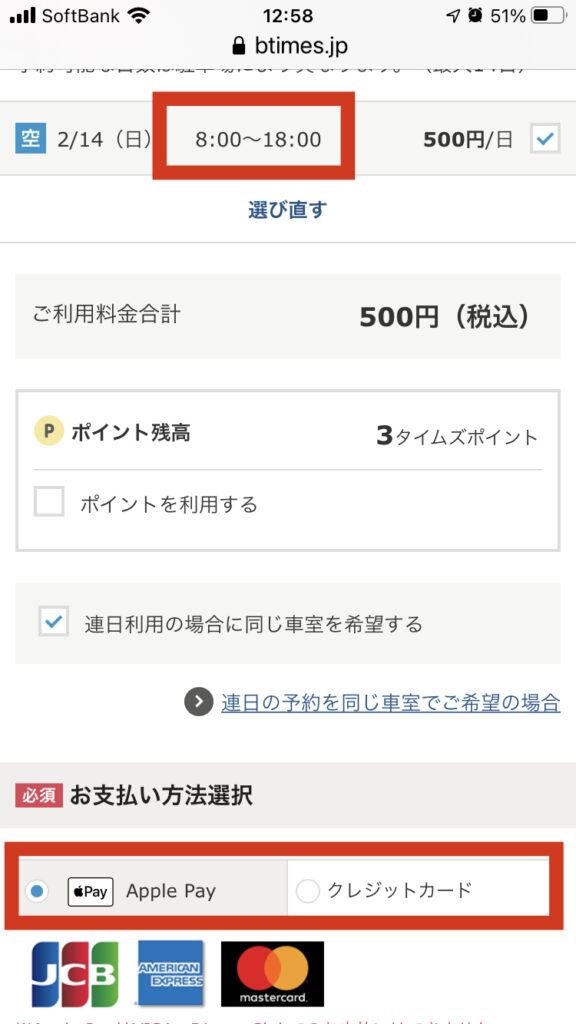Screen dimensions: 576x1024
Task: Tap the lock icon beside btimes.jp
Action: (238, 46)
